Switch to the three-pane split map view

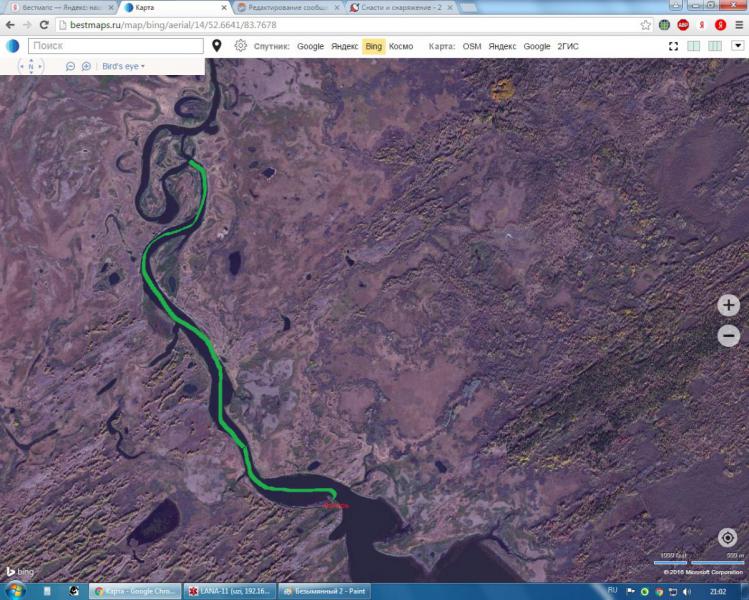715,46
